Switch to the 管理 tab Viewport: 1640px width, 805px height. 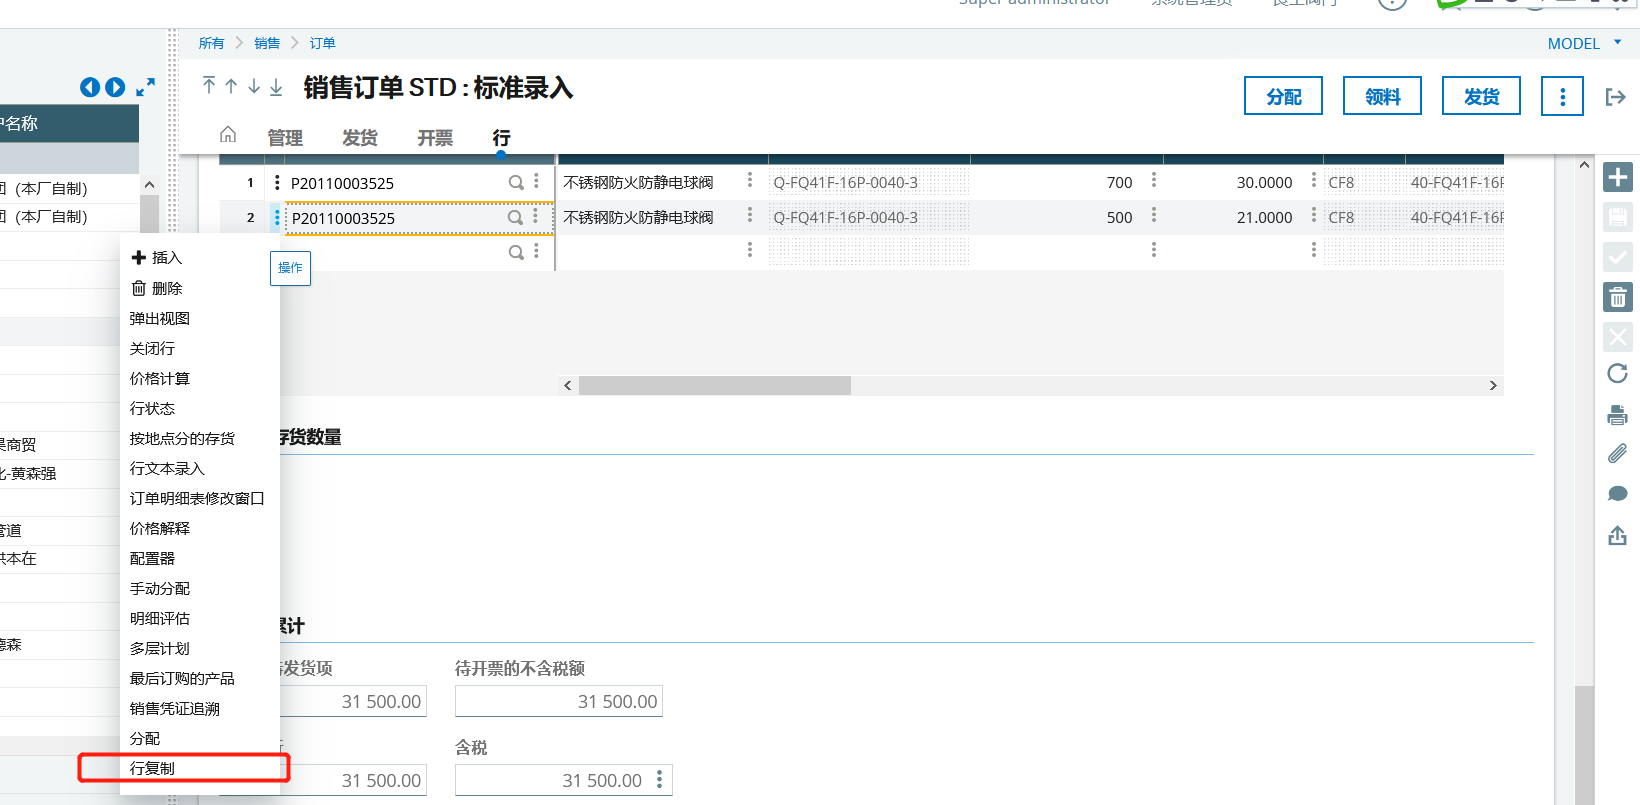pyautogui.click(x=285, y=138)
